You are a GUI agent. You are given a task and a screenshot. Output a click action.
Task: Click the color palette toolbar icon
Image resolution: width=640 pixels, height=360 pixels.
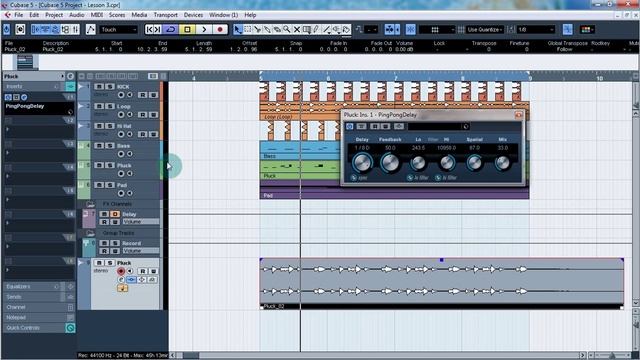(x=586, y=29)
